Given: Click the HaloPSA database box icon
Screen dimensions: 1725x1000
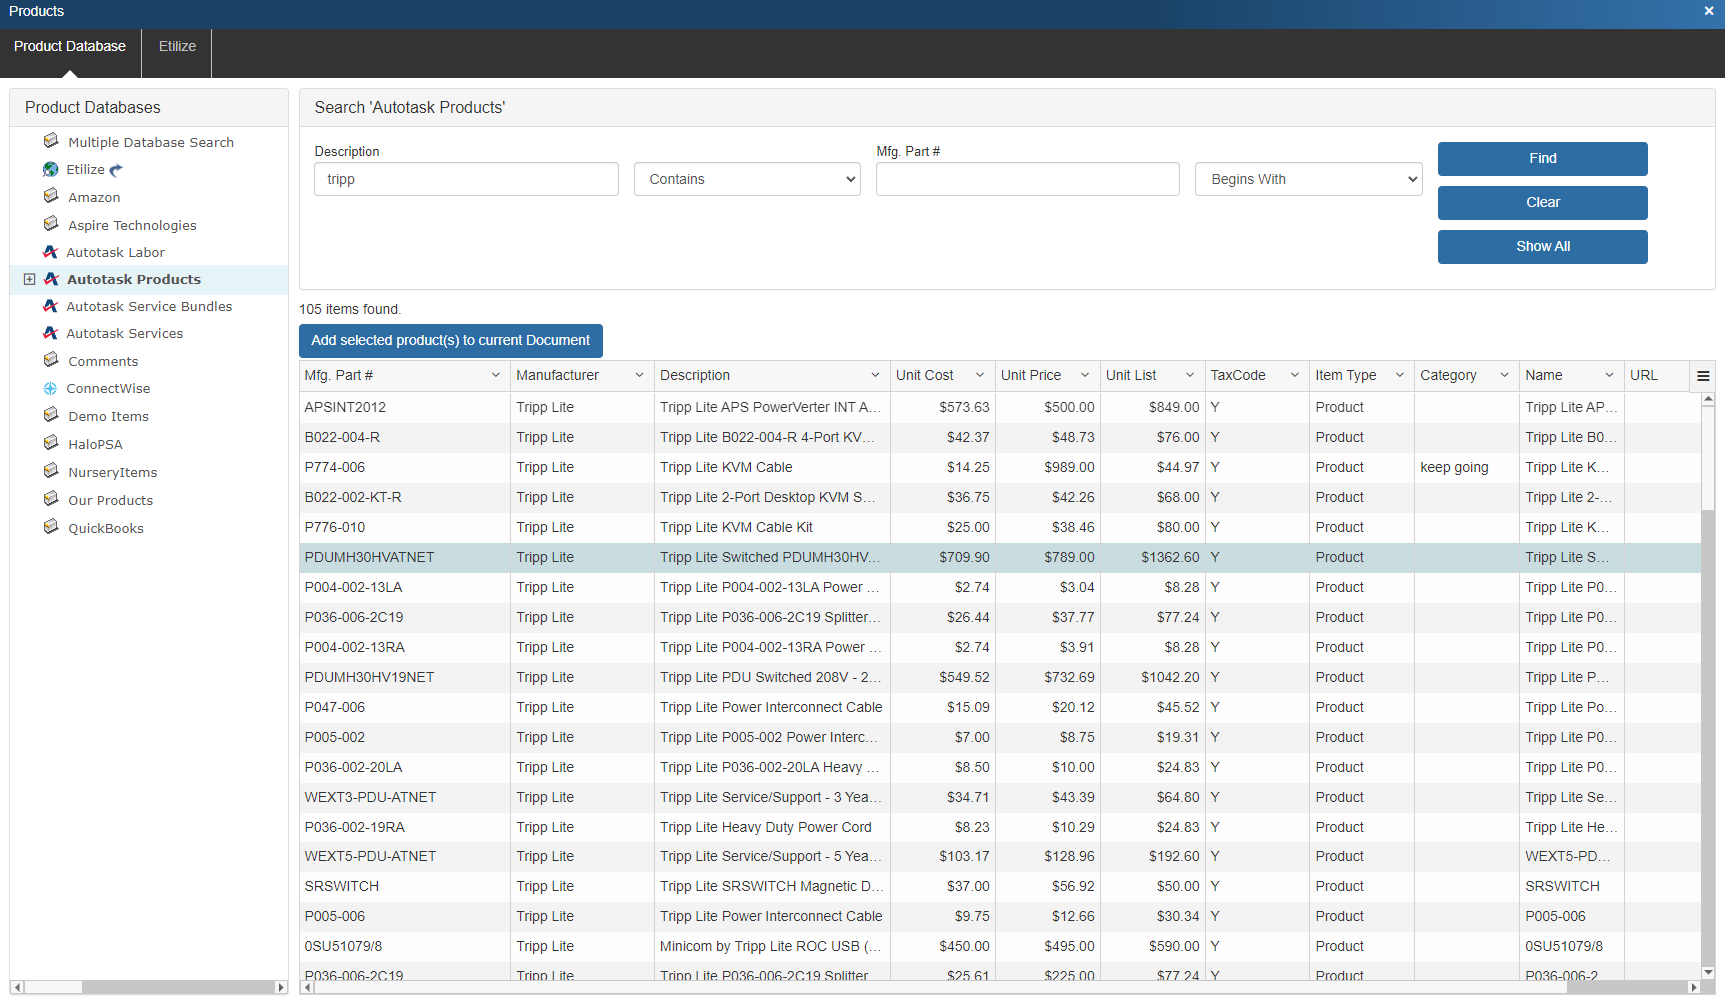Looking at the screenshot, I should 51,443.
